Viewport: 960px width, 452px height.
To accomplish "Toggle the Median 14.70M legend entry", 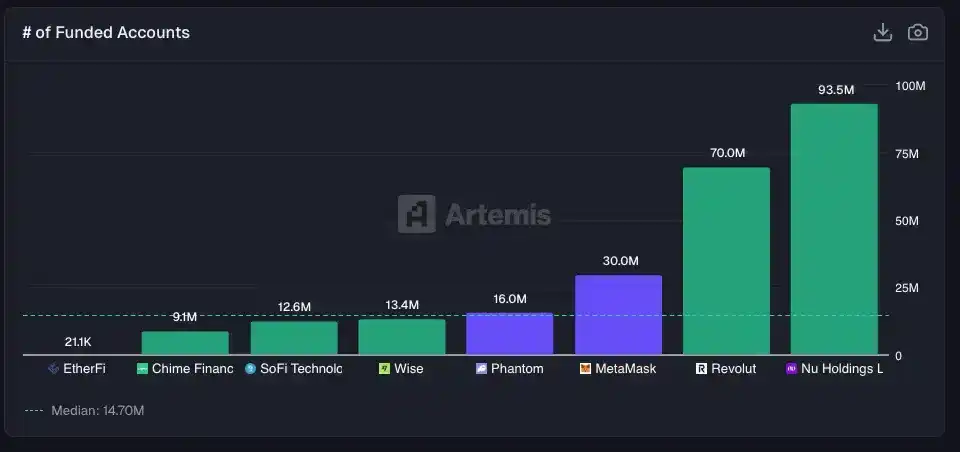I will 86,410.
